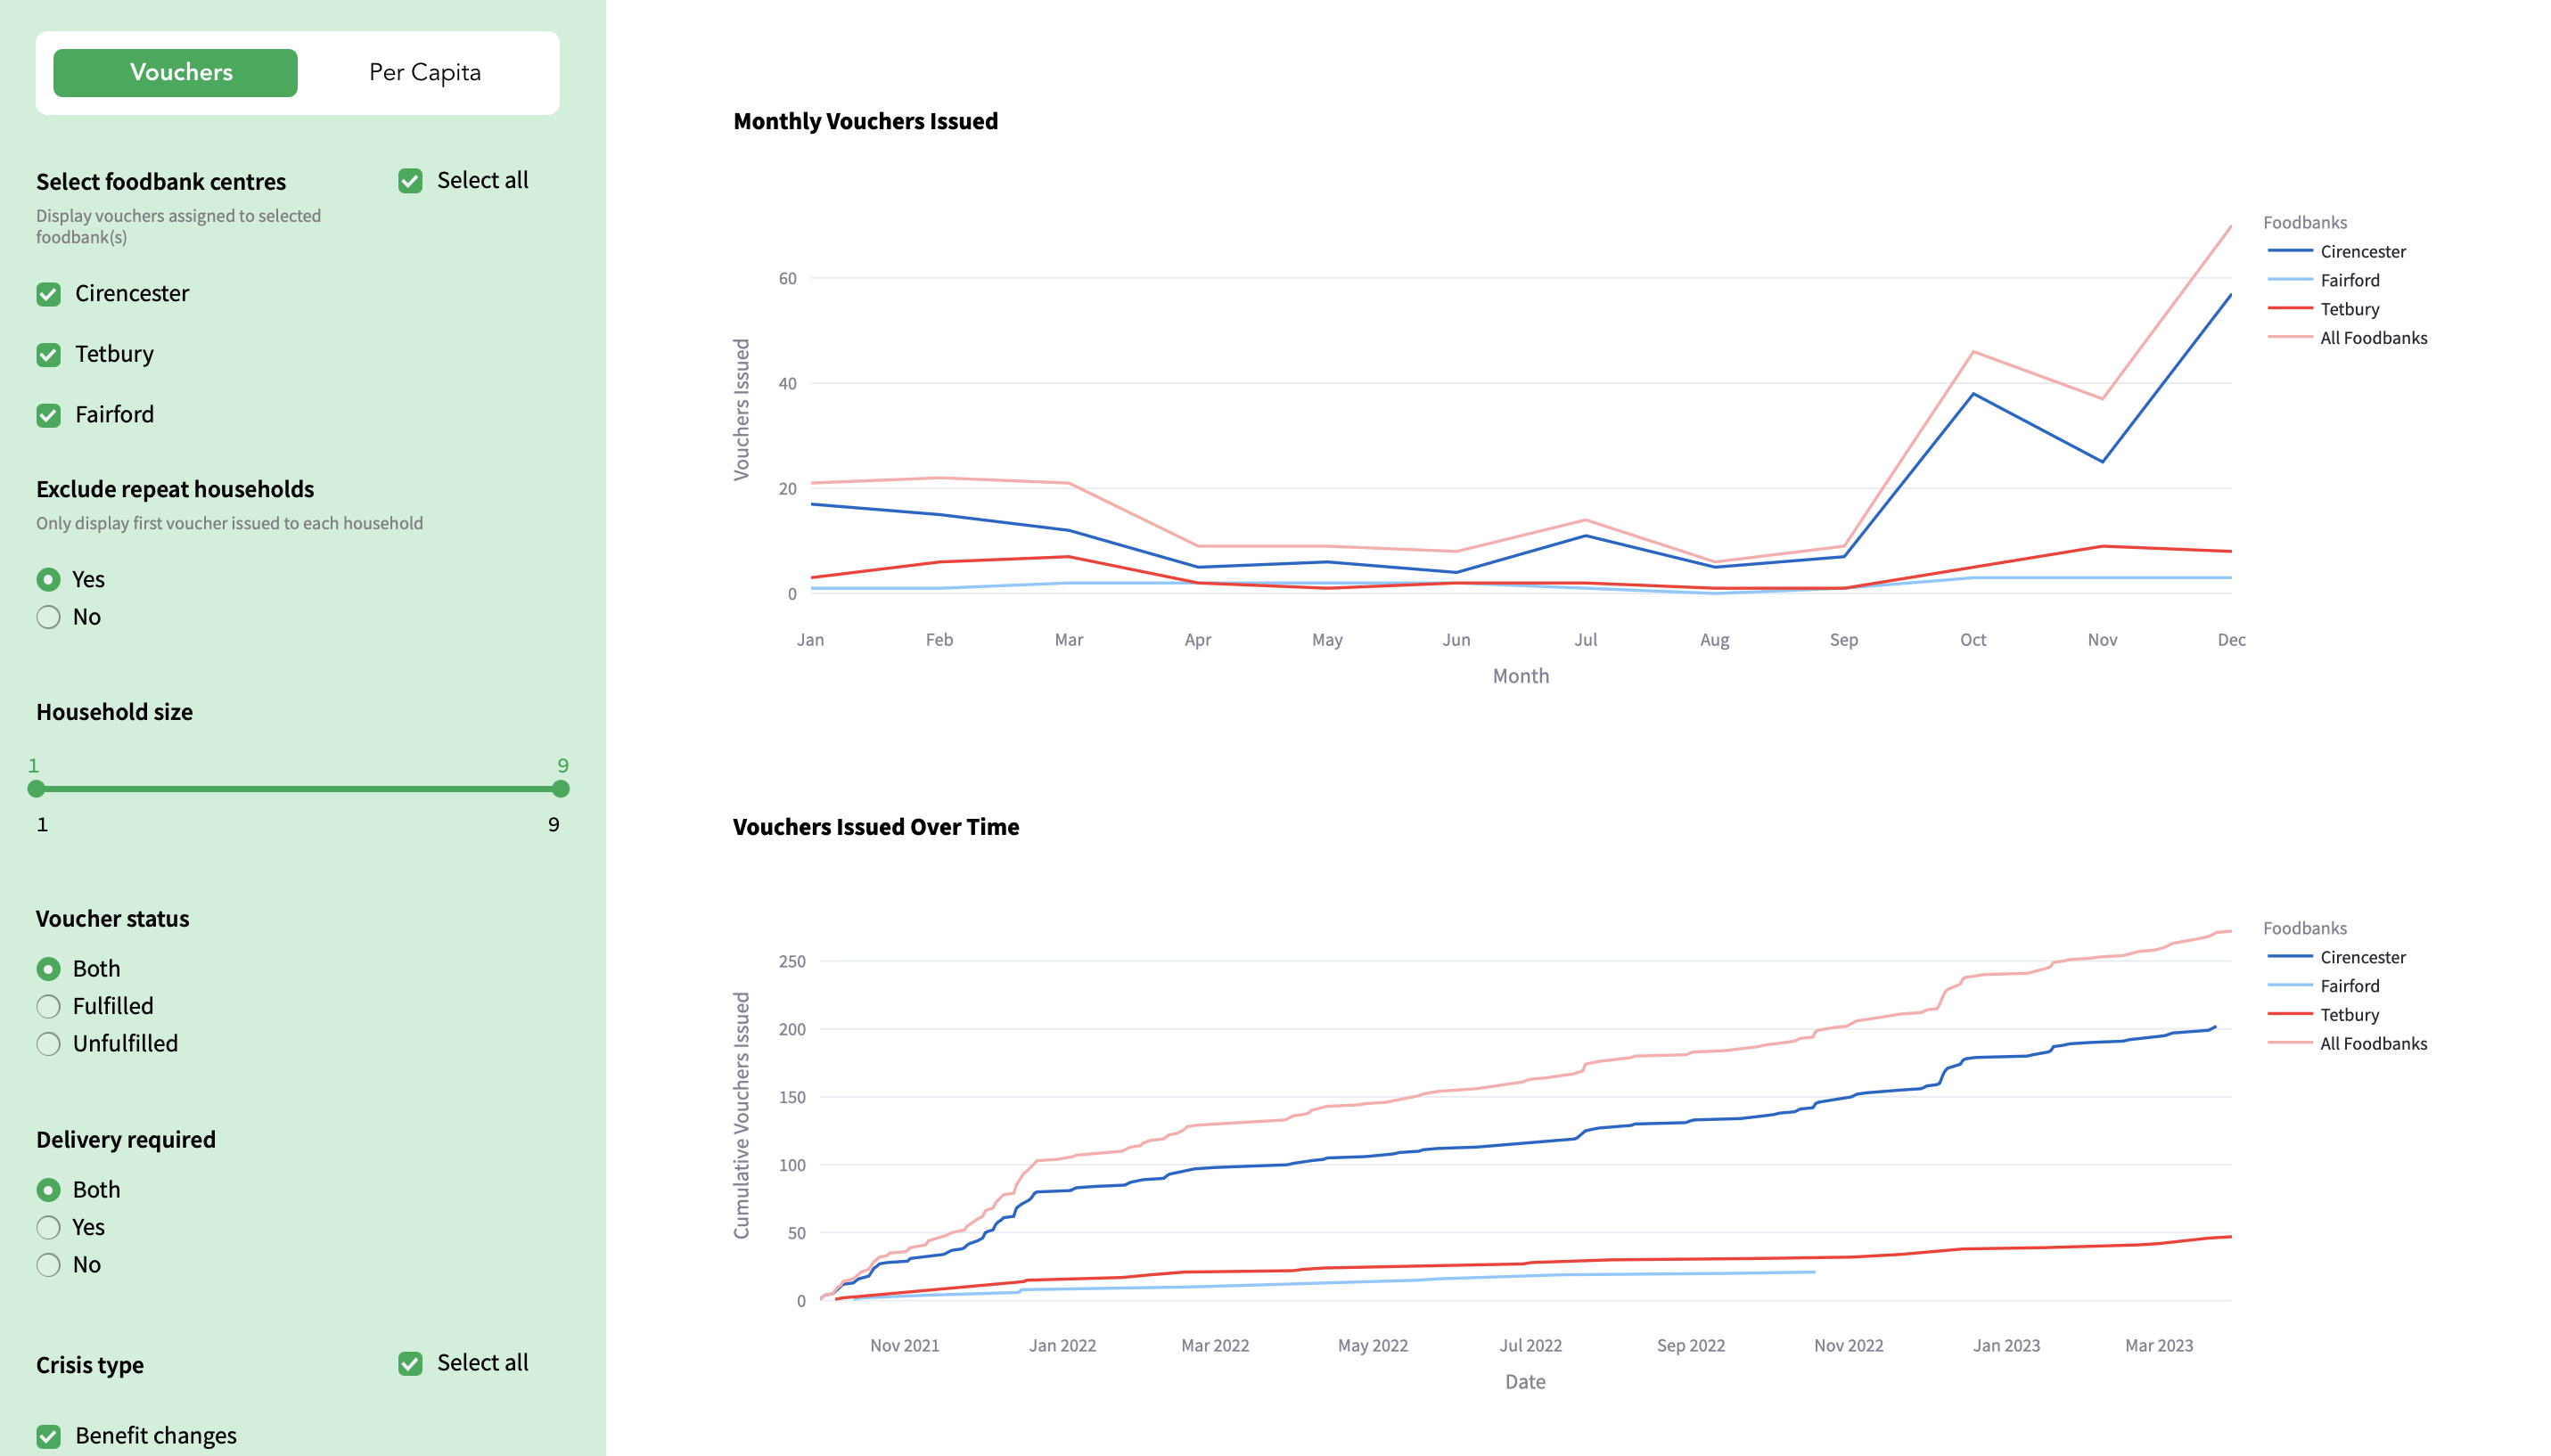Uncheck Select all foodbank centres
This screenshot has width=2551, height=1456.
pos(410,180)
